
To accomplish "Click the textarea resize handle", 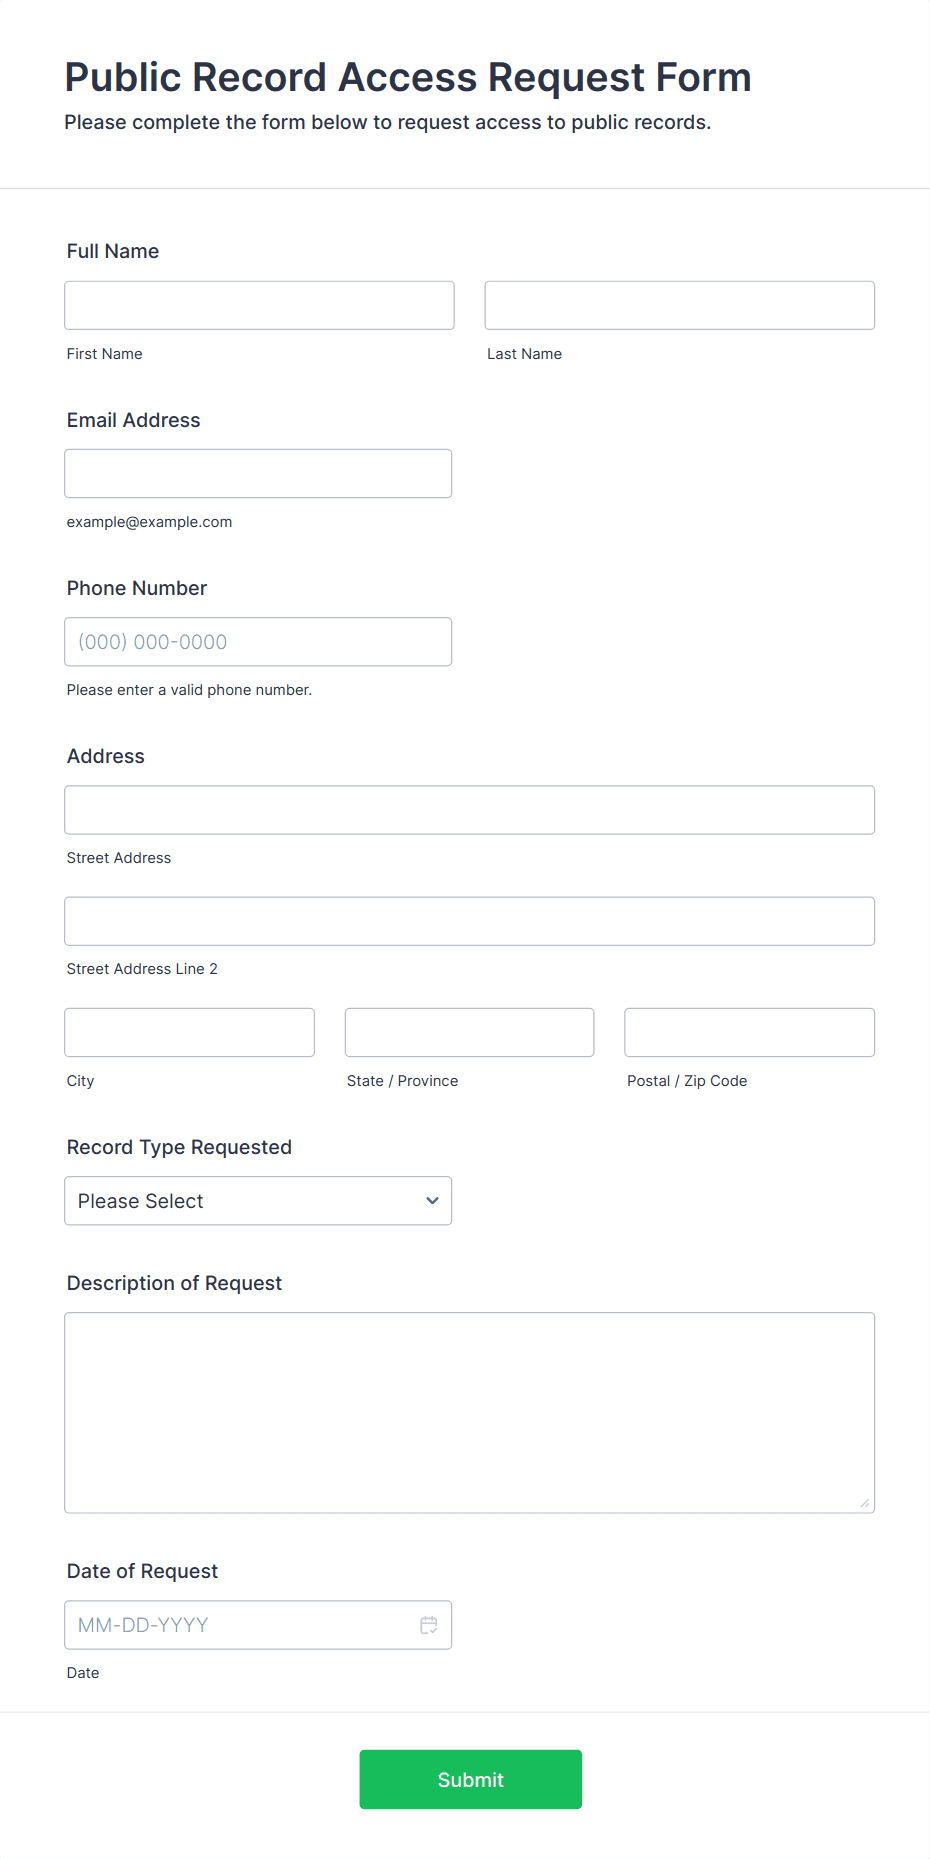I will (863, 1502).
